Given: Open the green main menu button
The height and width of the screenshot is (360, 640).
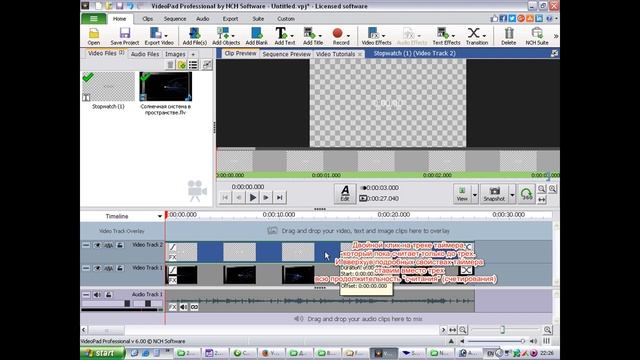Looking at the screenshot, I should click(x=93, y=19).
